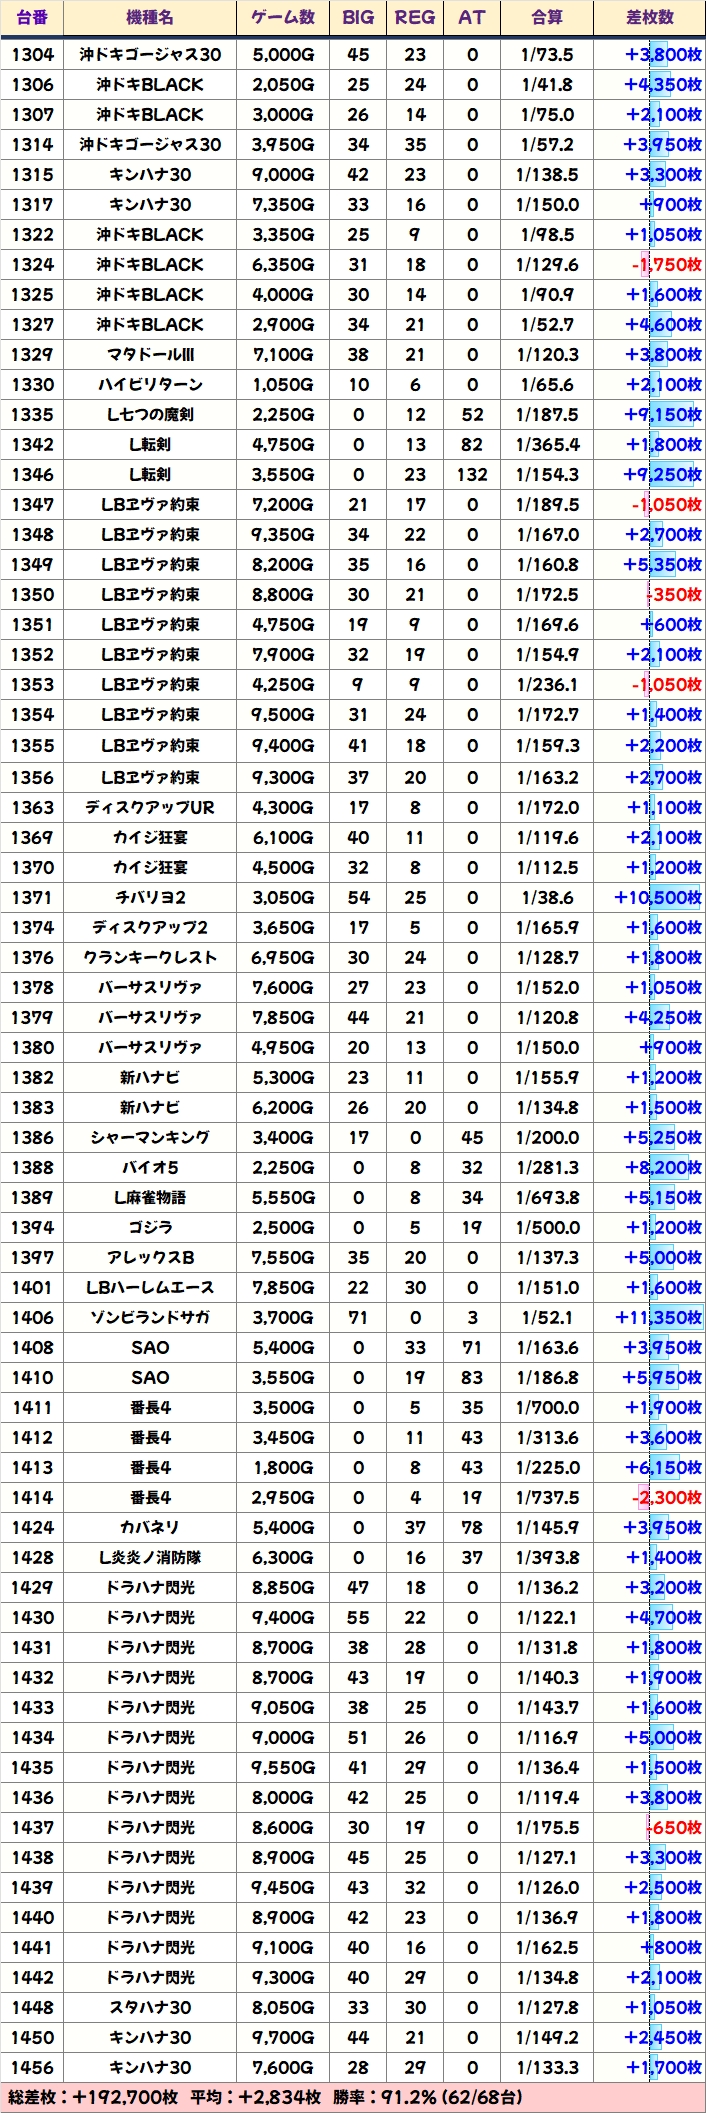Click the +9,250枚 difference value
This screenshot has height=2113, width=706.
(663, 474)
